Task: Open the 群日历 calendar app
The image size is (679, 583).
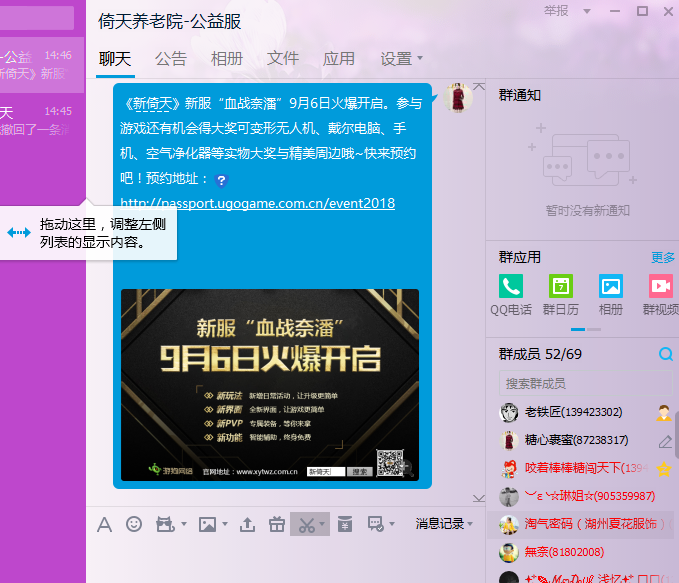Action: pyautogui.click(x=561, y=295)
